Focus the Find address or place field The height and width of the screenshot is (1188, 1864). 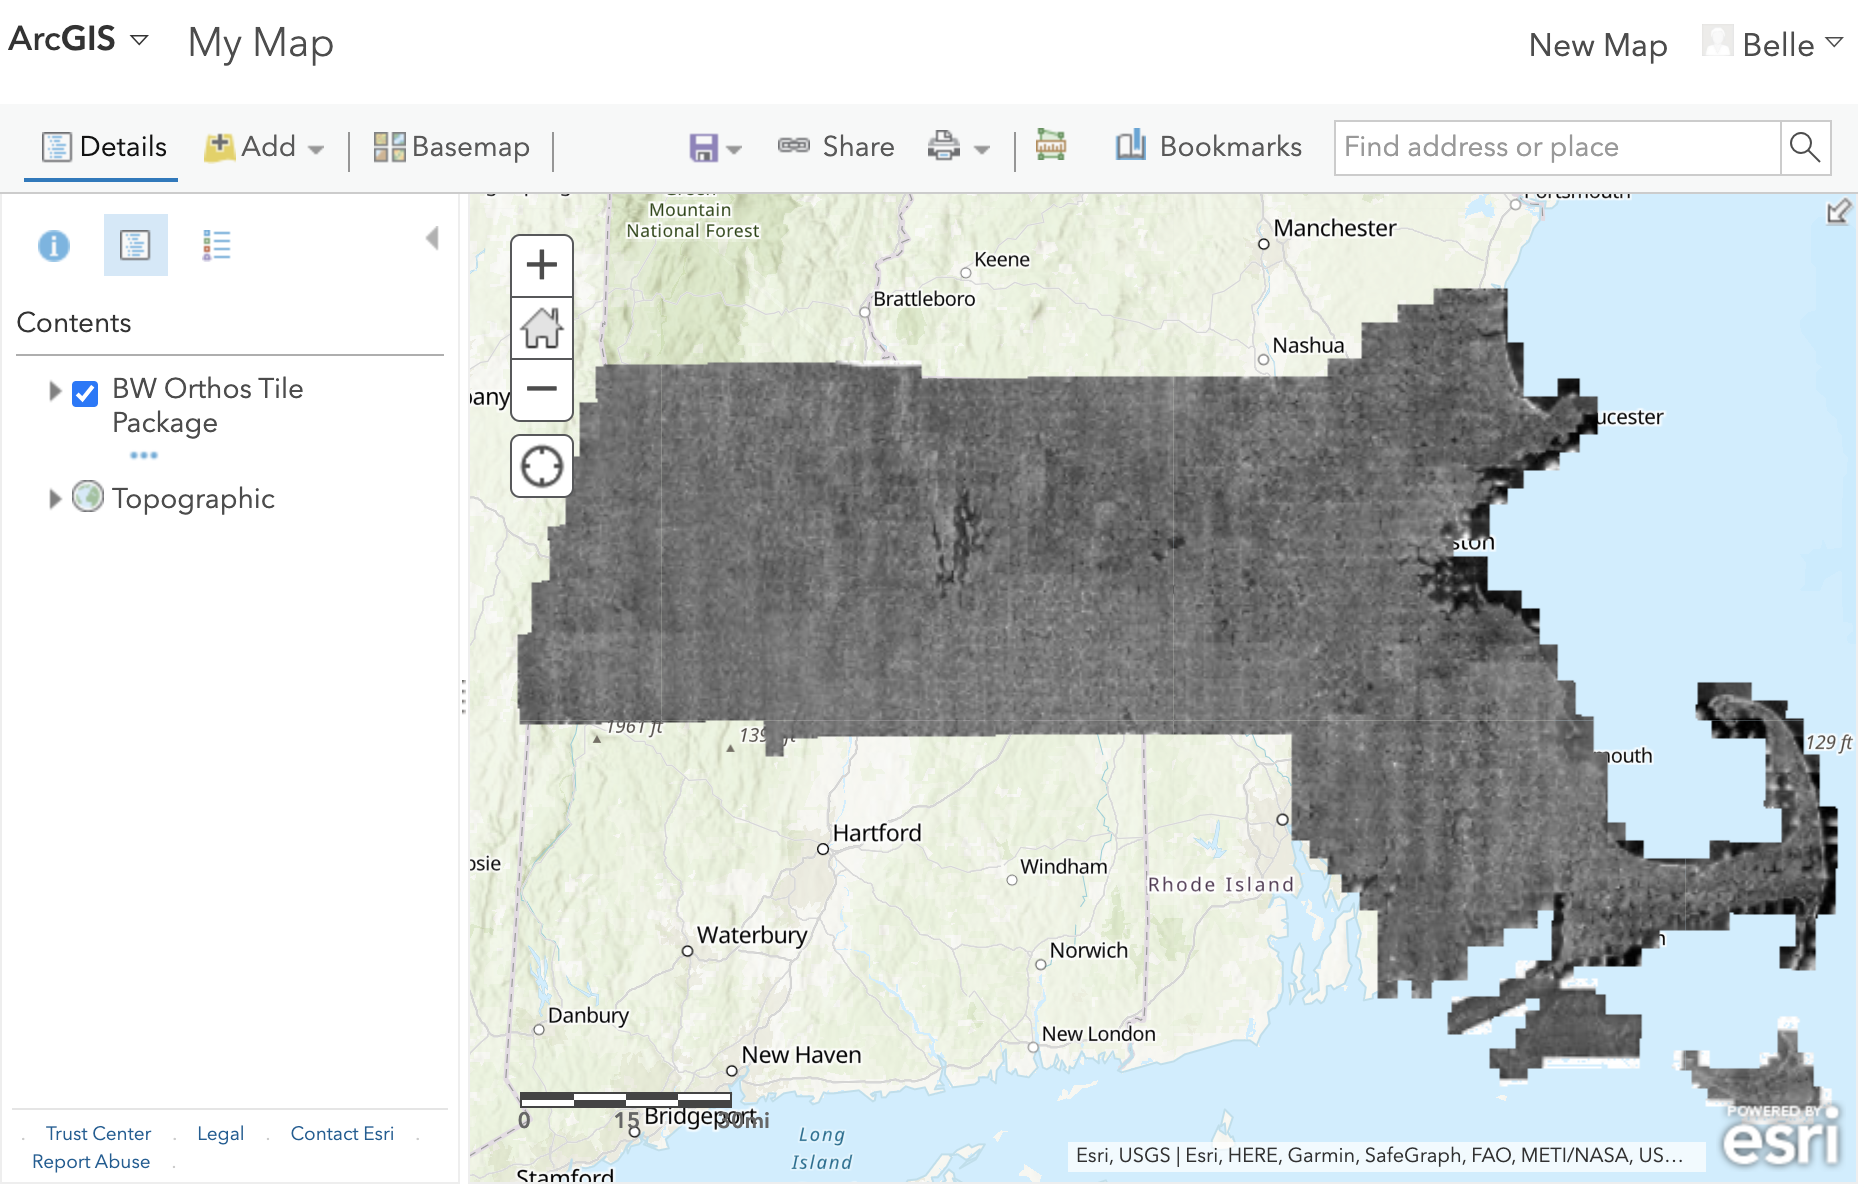pos(1558,147)
